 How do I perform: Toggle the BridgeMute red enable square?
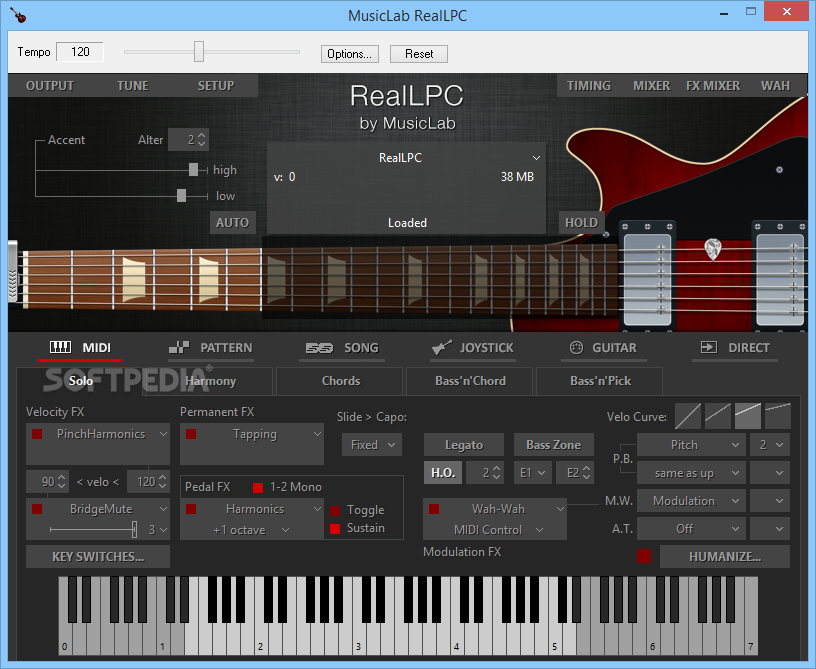(x=37, y=509)
